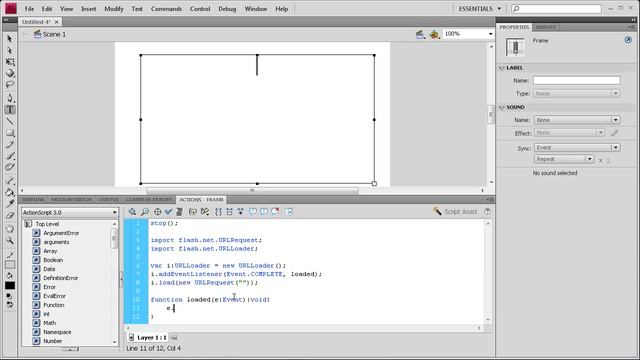Switch to the LIBRARY tab
640x360 pixels.
pos(546,27)
